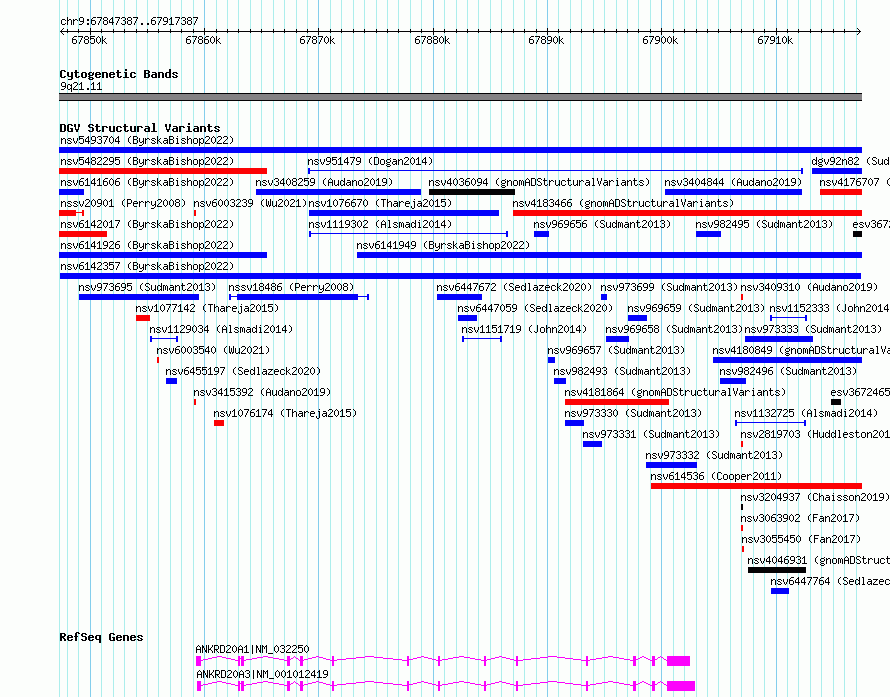Open nsv6447672 (Sedlazeck2020) variant label
Viewport: 890px width, 697px height.
514,287
